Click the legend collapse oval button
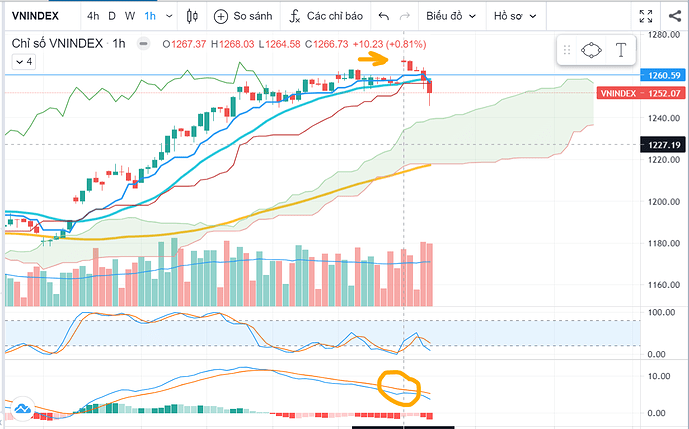The image size is (689, 429). pyautogui.click(x=143, y=44)
